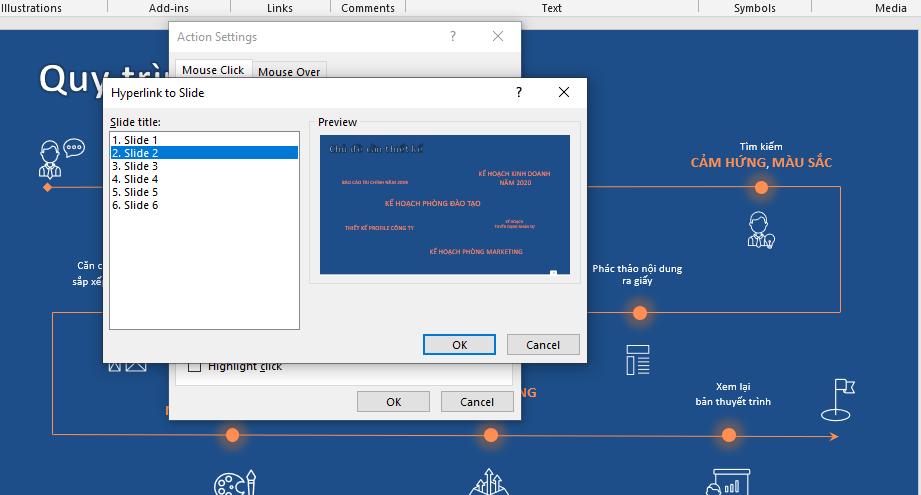Open the Symbols ribbon group
The image size is (921, 495).
755,8
